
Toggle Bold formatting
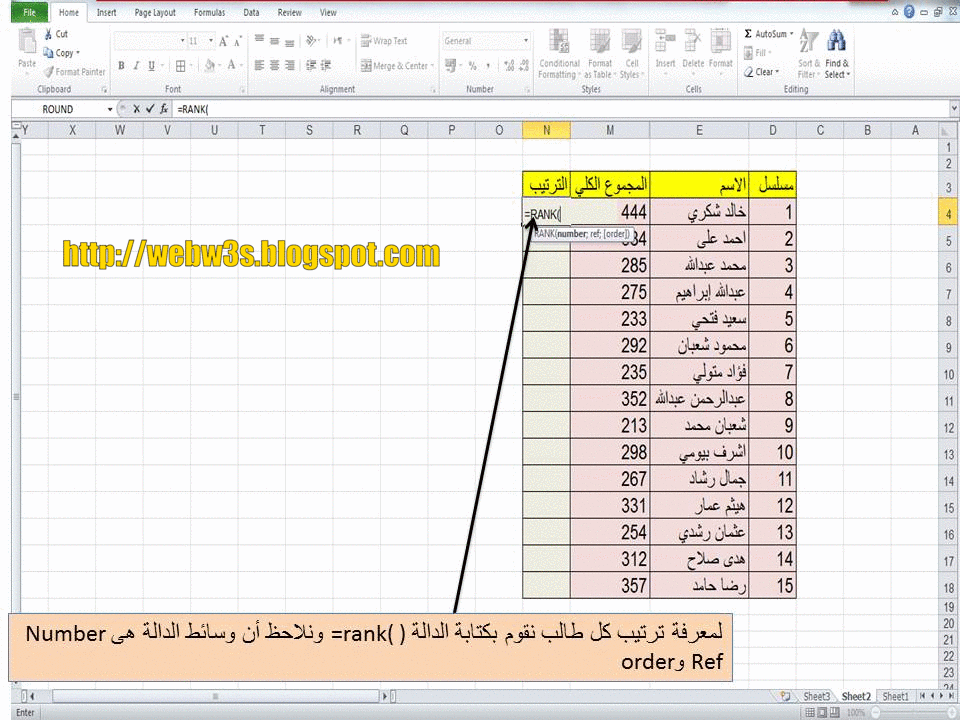(121, 66)
